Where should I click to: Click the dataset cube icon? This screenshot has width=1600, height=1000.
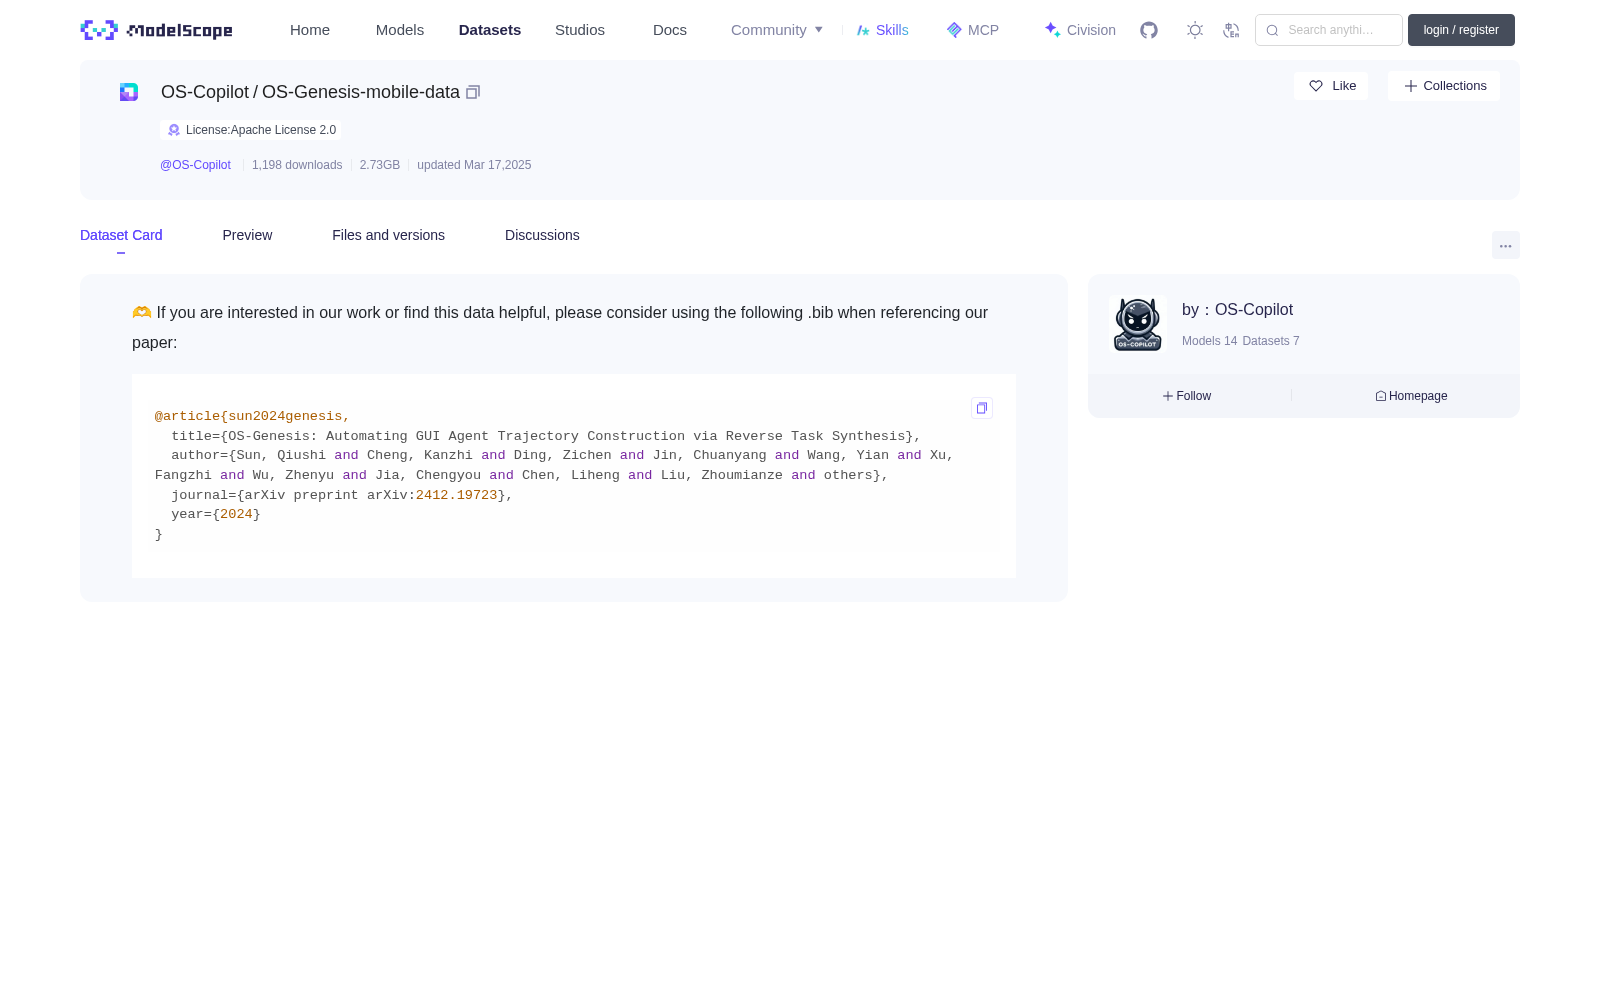pos(129,92)
